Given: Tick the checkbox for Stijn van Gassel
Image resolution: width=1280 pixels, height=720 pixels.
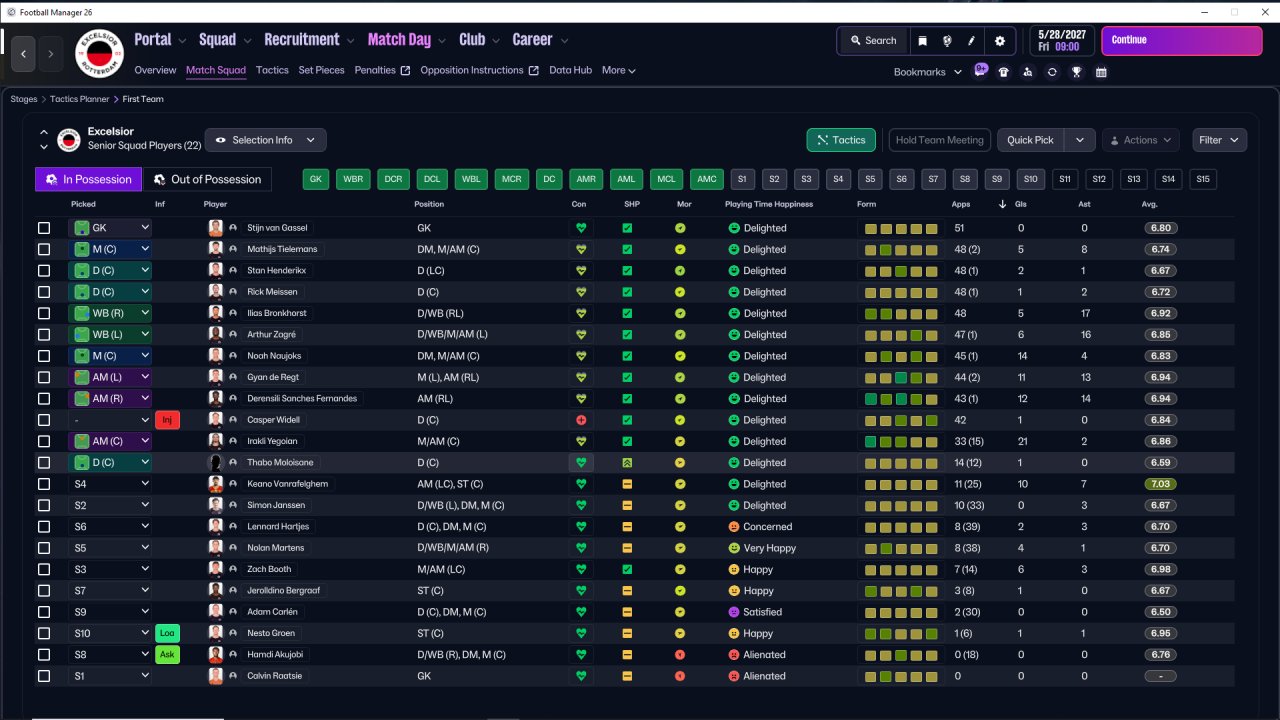Looking at the screenshot, I should [x=44, y=228].
